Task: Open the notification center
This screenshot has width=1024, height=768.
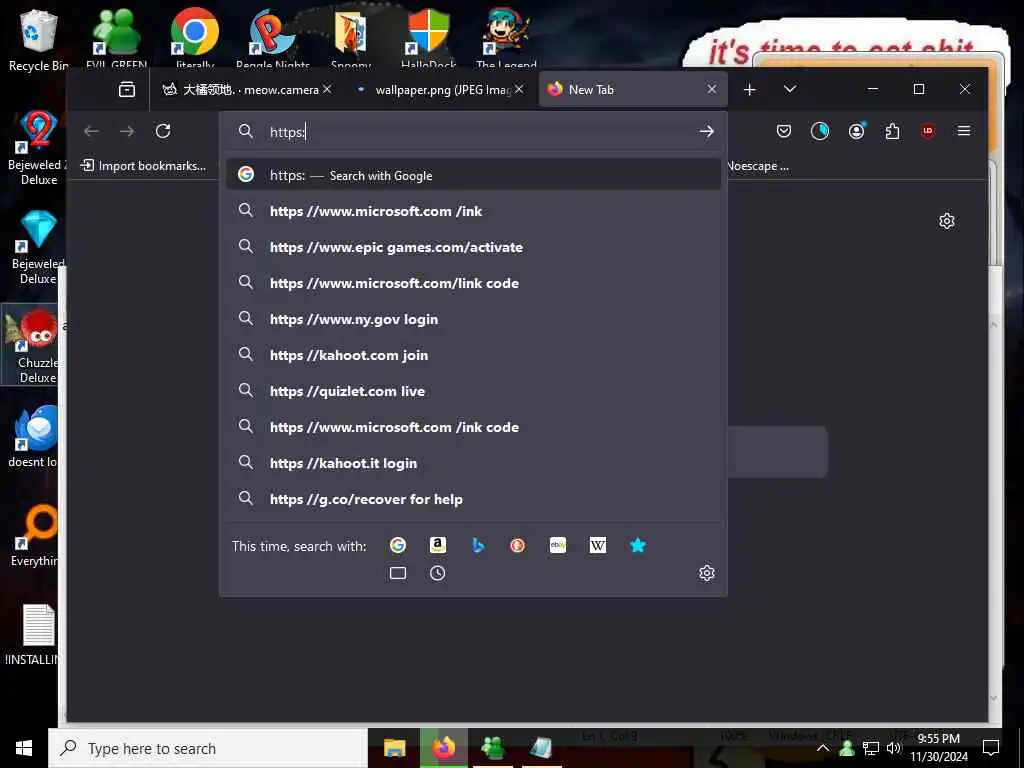Action: click(991, 748)
